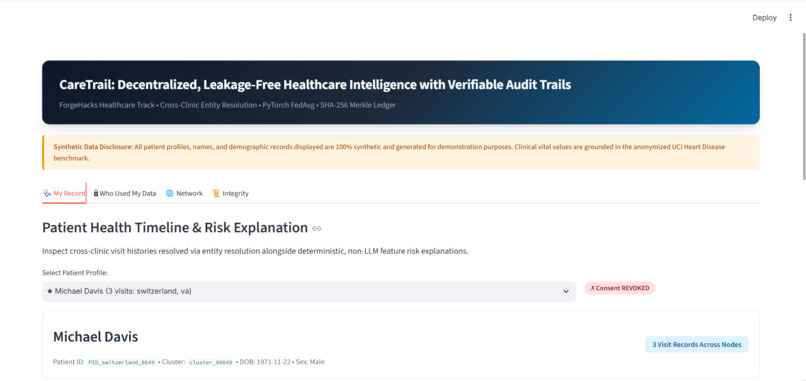Click the Patient Health Timeline & Risk Explanation heading

click(x=175, y=228)
